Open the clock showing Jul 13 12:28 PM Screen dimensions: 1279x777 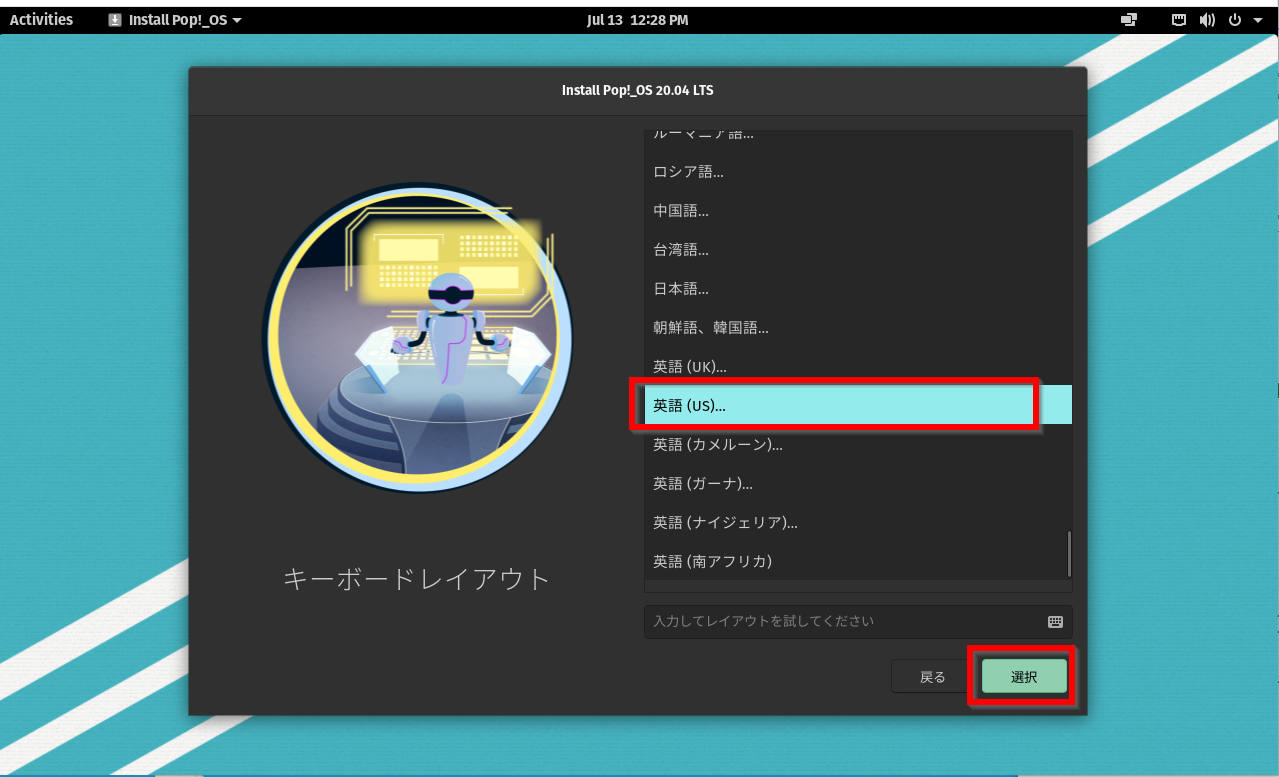coord(638,20)
